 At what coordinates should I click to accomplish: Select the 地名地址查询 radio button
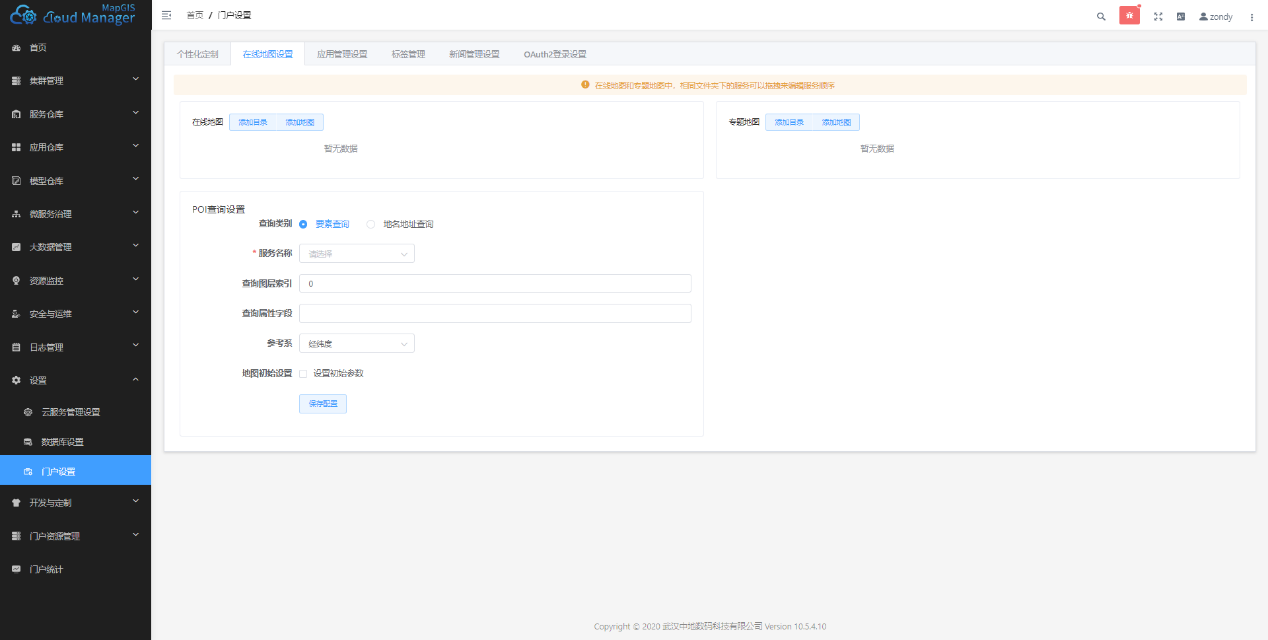click(371, 224)
